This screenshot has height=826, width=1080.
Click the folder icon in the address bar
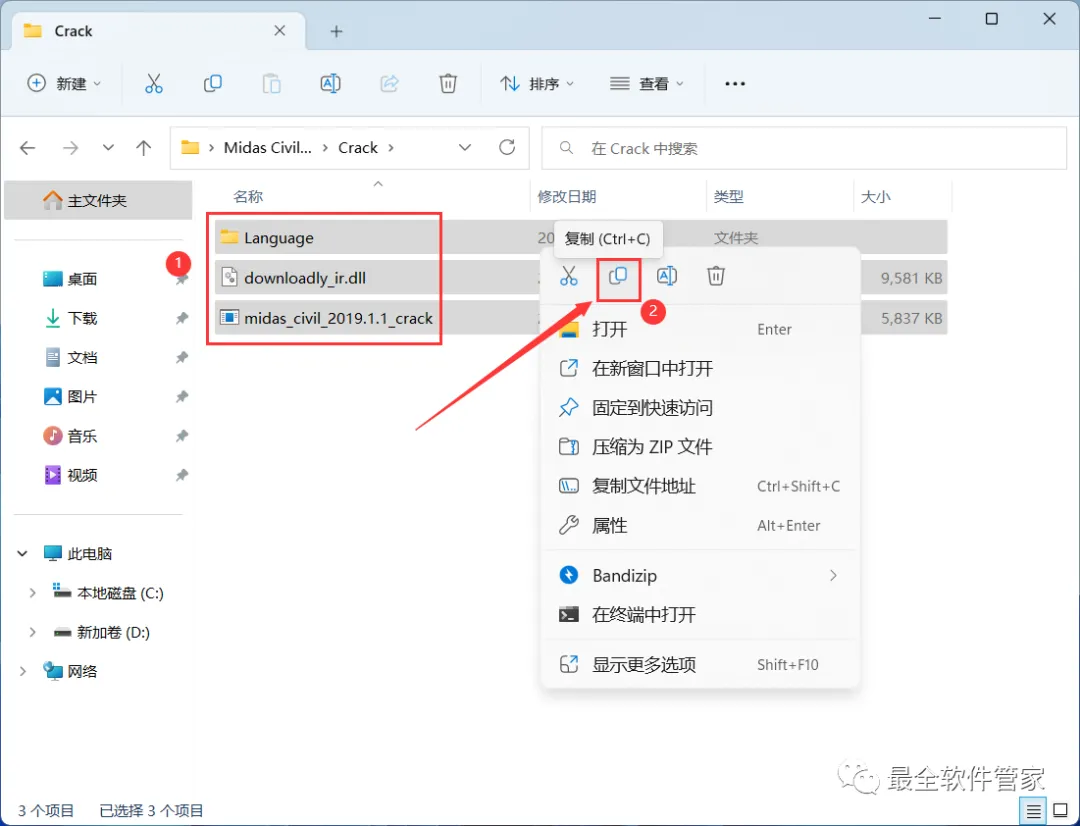[190, 147]
